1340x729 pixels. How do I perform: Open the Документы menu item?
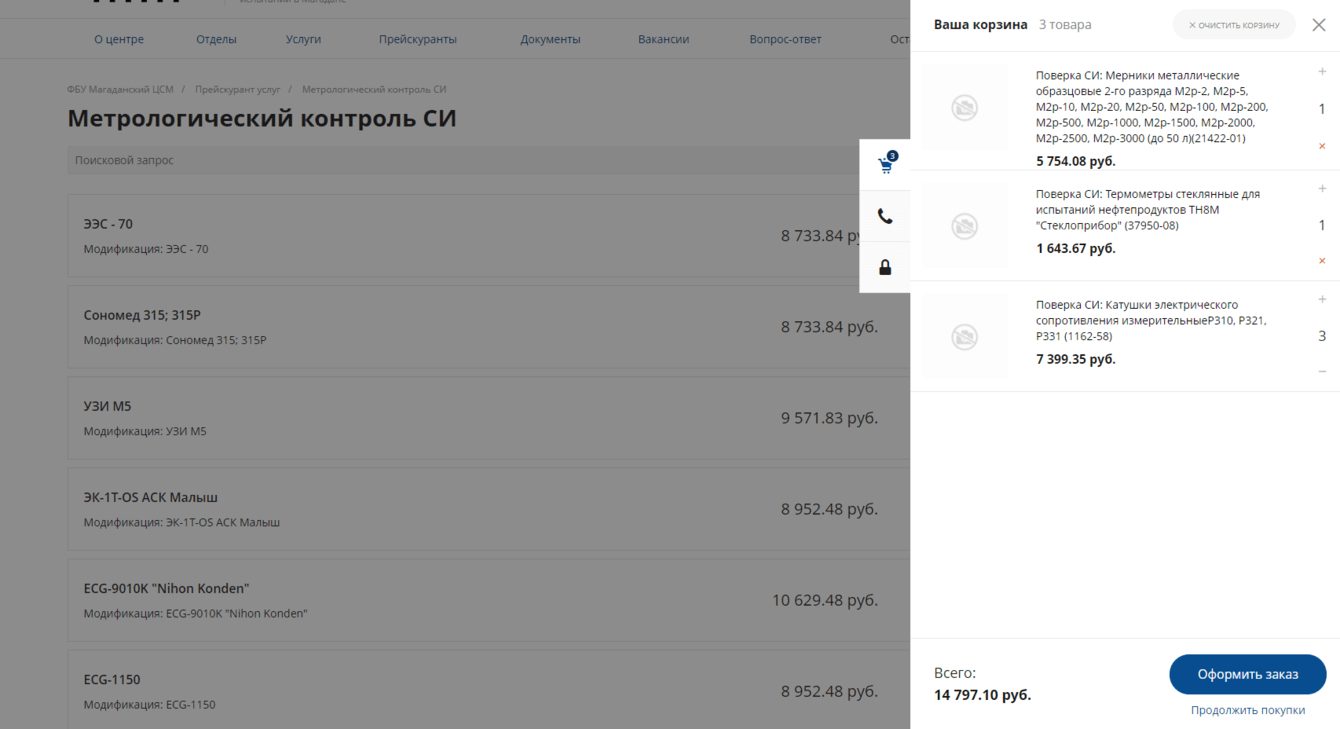550,39
